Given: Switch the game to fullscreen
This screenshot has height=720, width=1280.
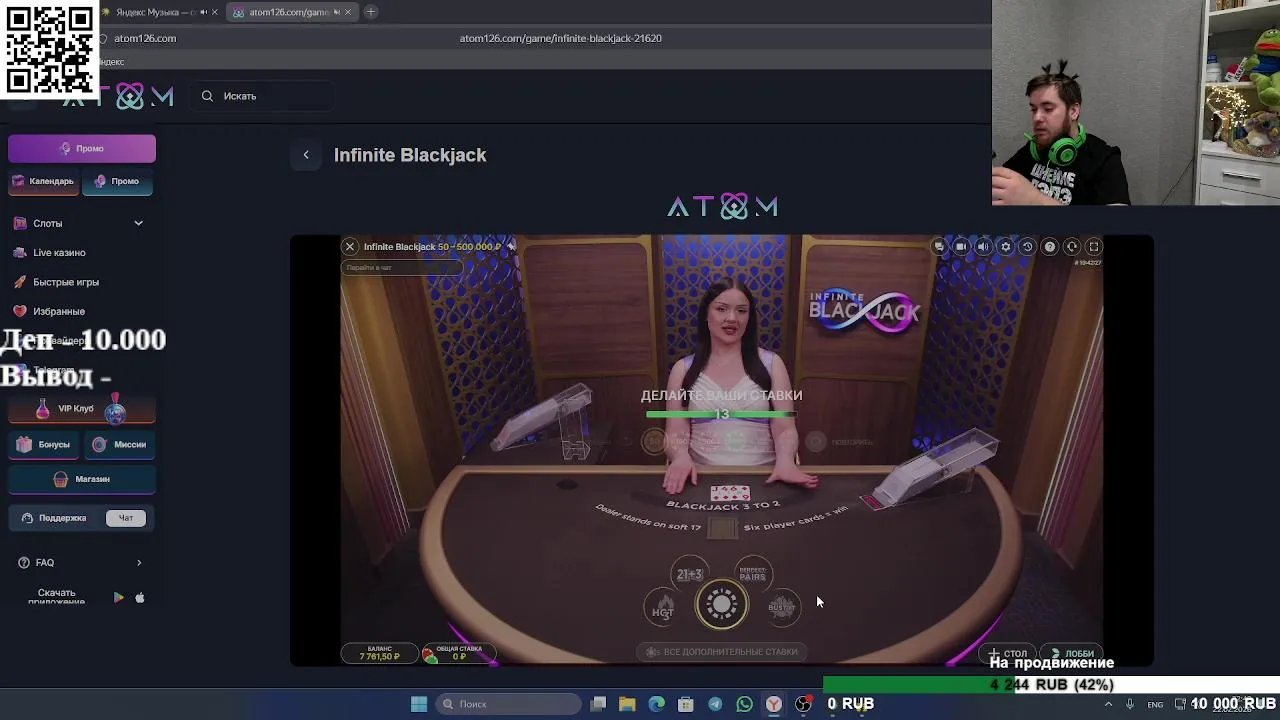Looking at the screenshot, I should point(1094,246).
